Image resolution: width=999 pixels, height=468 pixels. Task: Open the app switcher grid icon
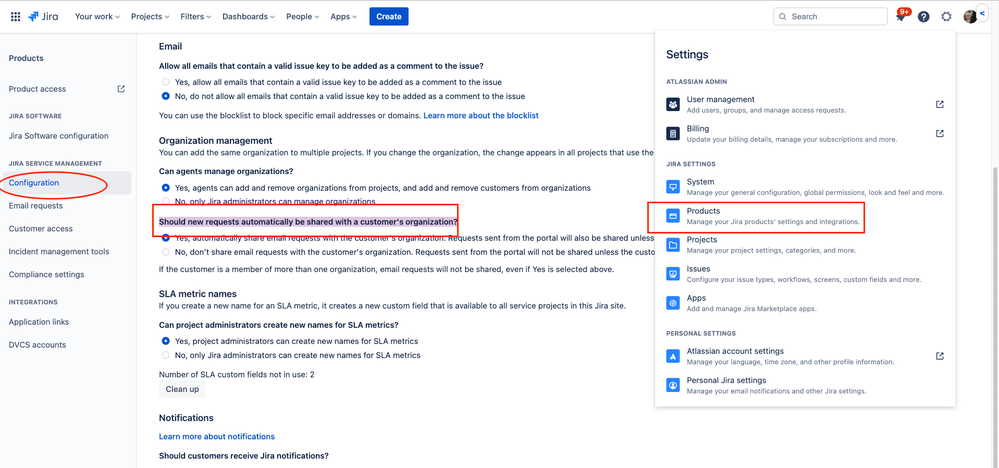(x=15, y=17)
